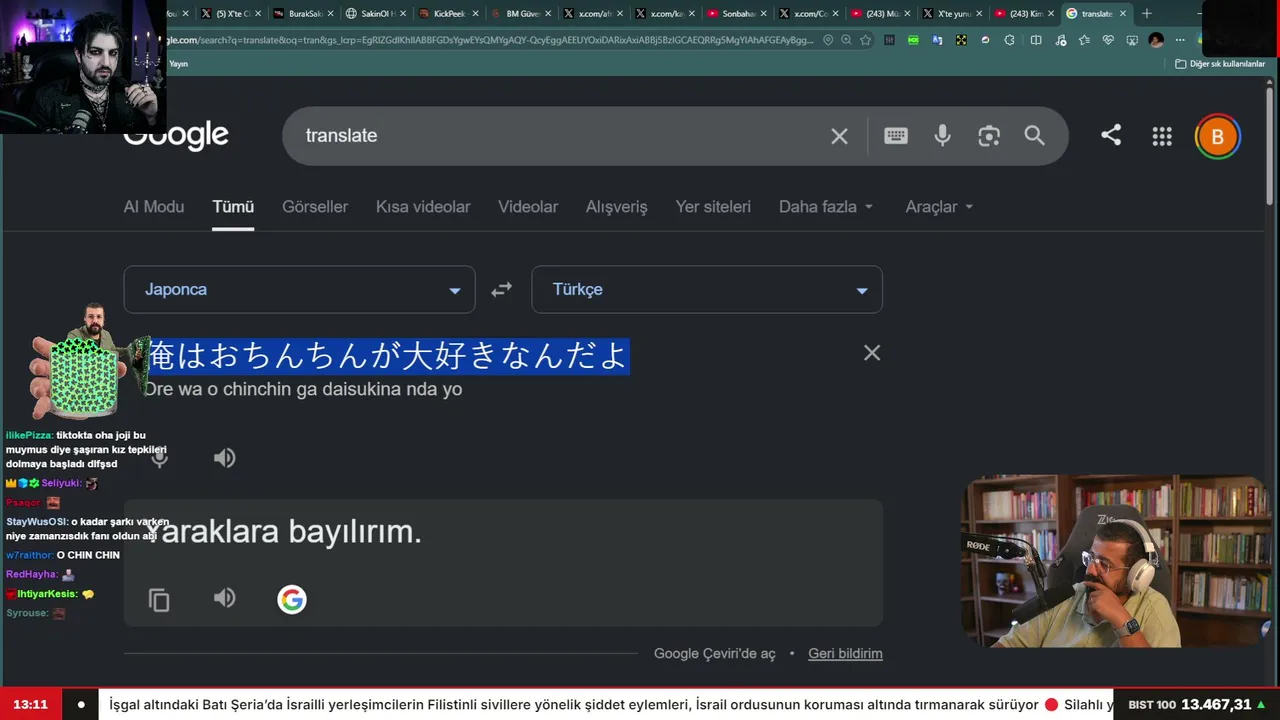Switch to Görseller tab
The height and width of the screenshot is (720, 1280).
(x=315, y=207)
